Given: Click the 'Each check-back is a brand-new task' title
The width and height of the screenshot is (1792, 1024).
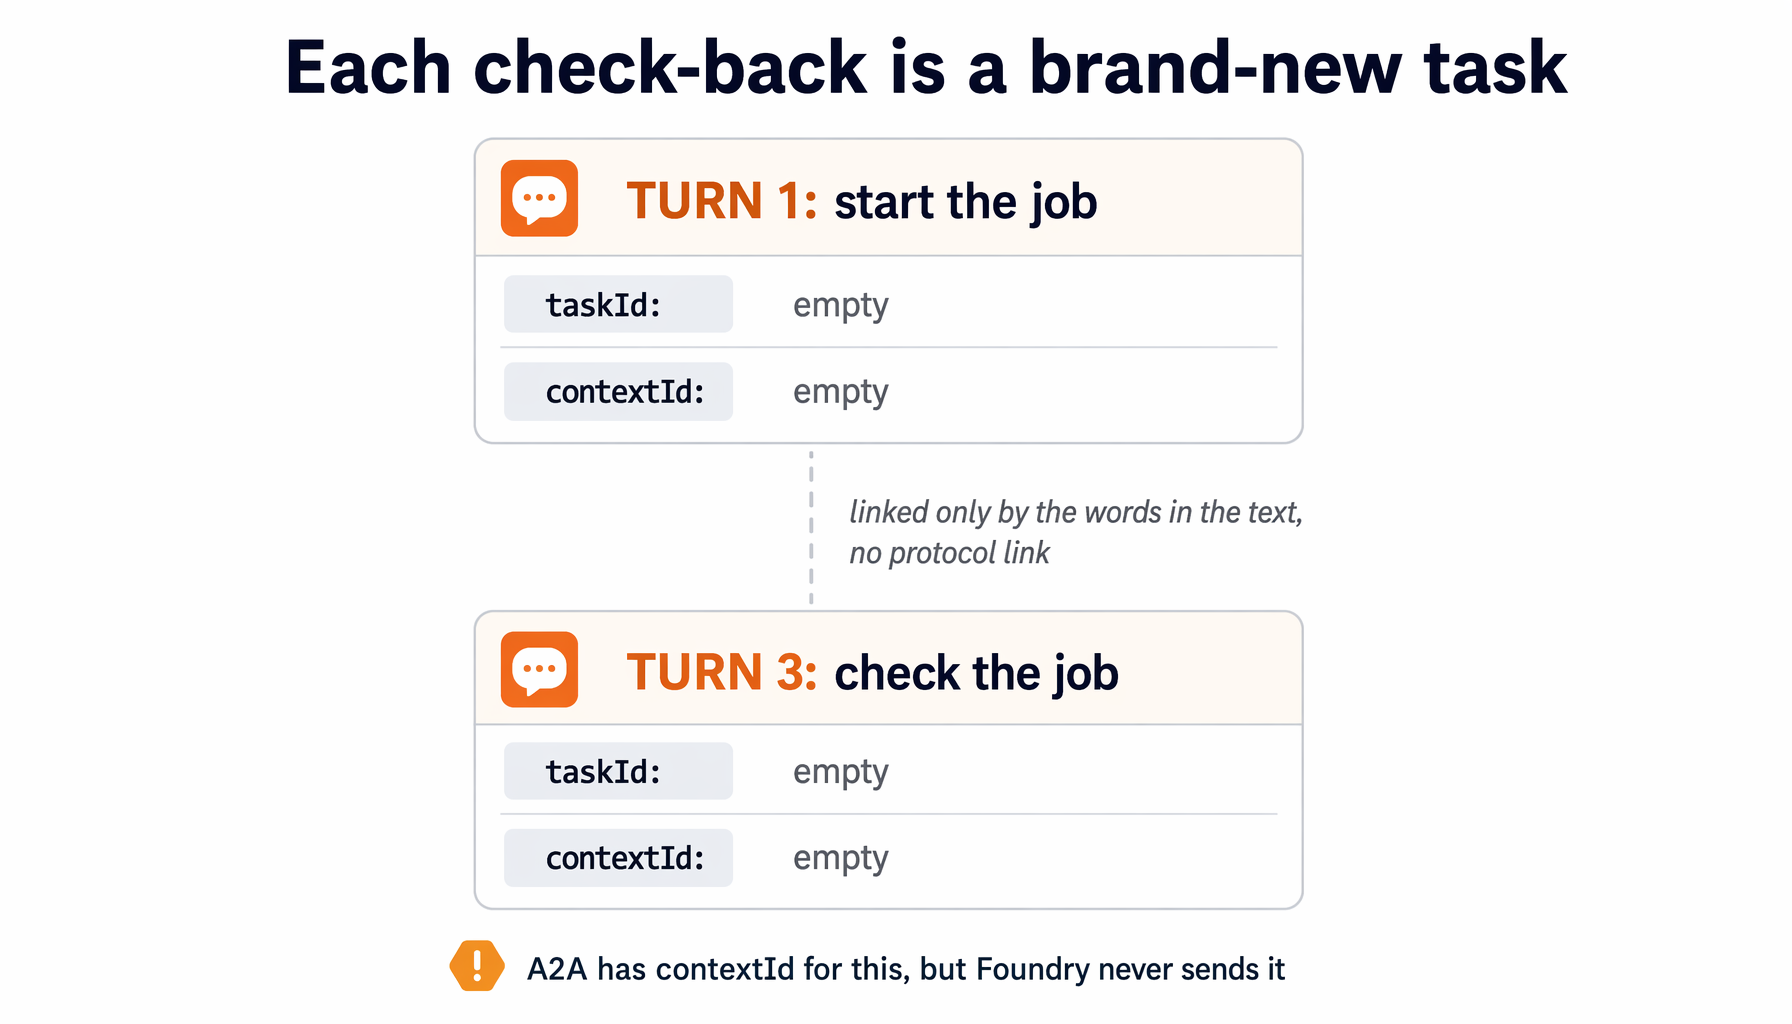Looking at the screenshot, I should point(926,68).
